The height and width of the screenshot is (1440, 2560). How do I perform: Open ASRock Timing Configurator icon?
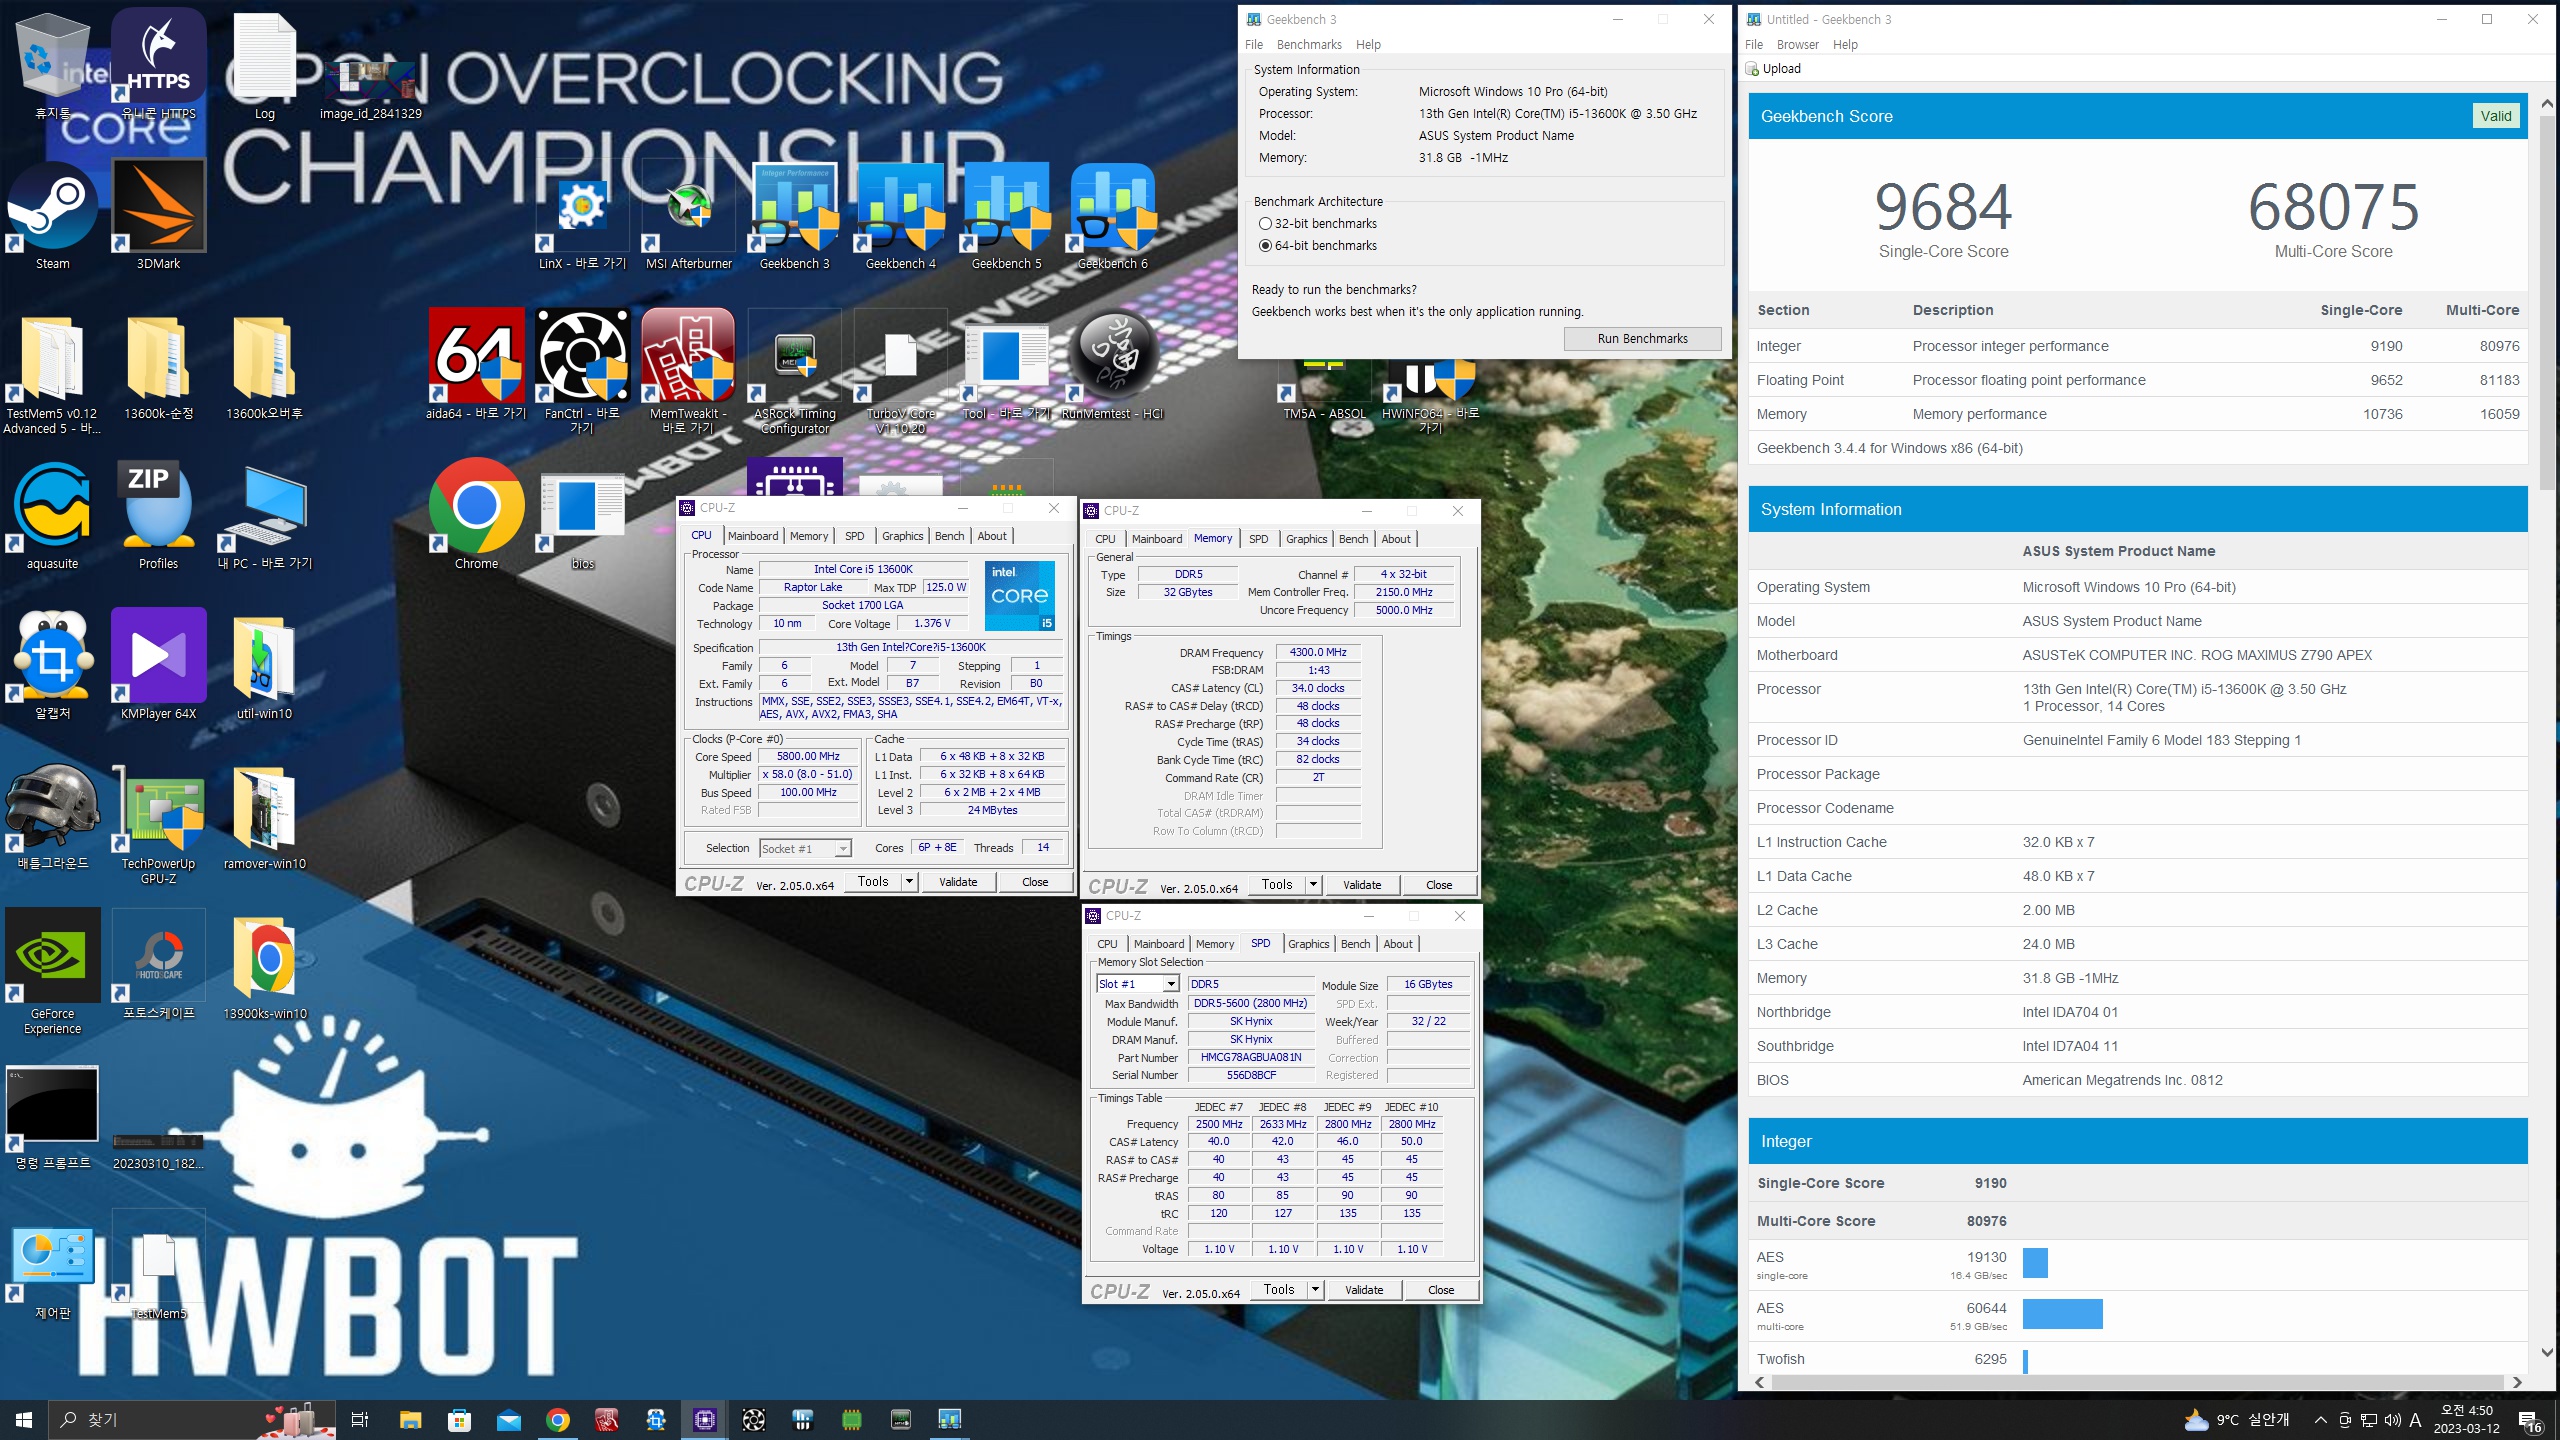tap(795, 370)
